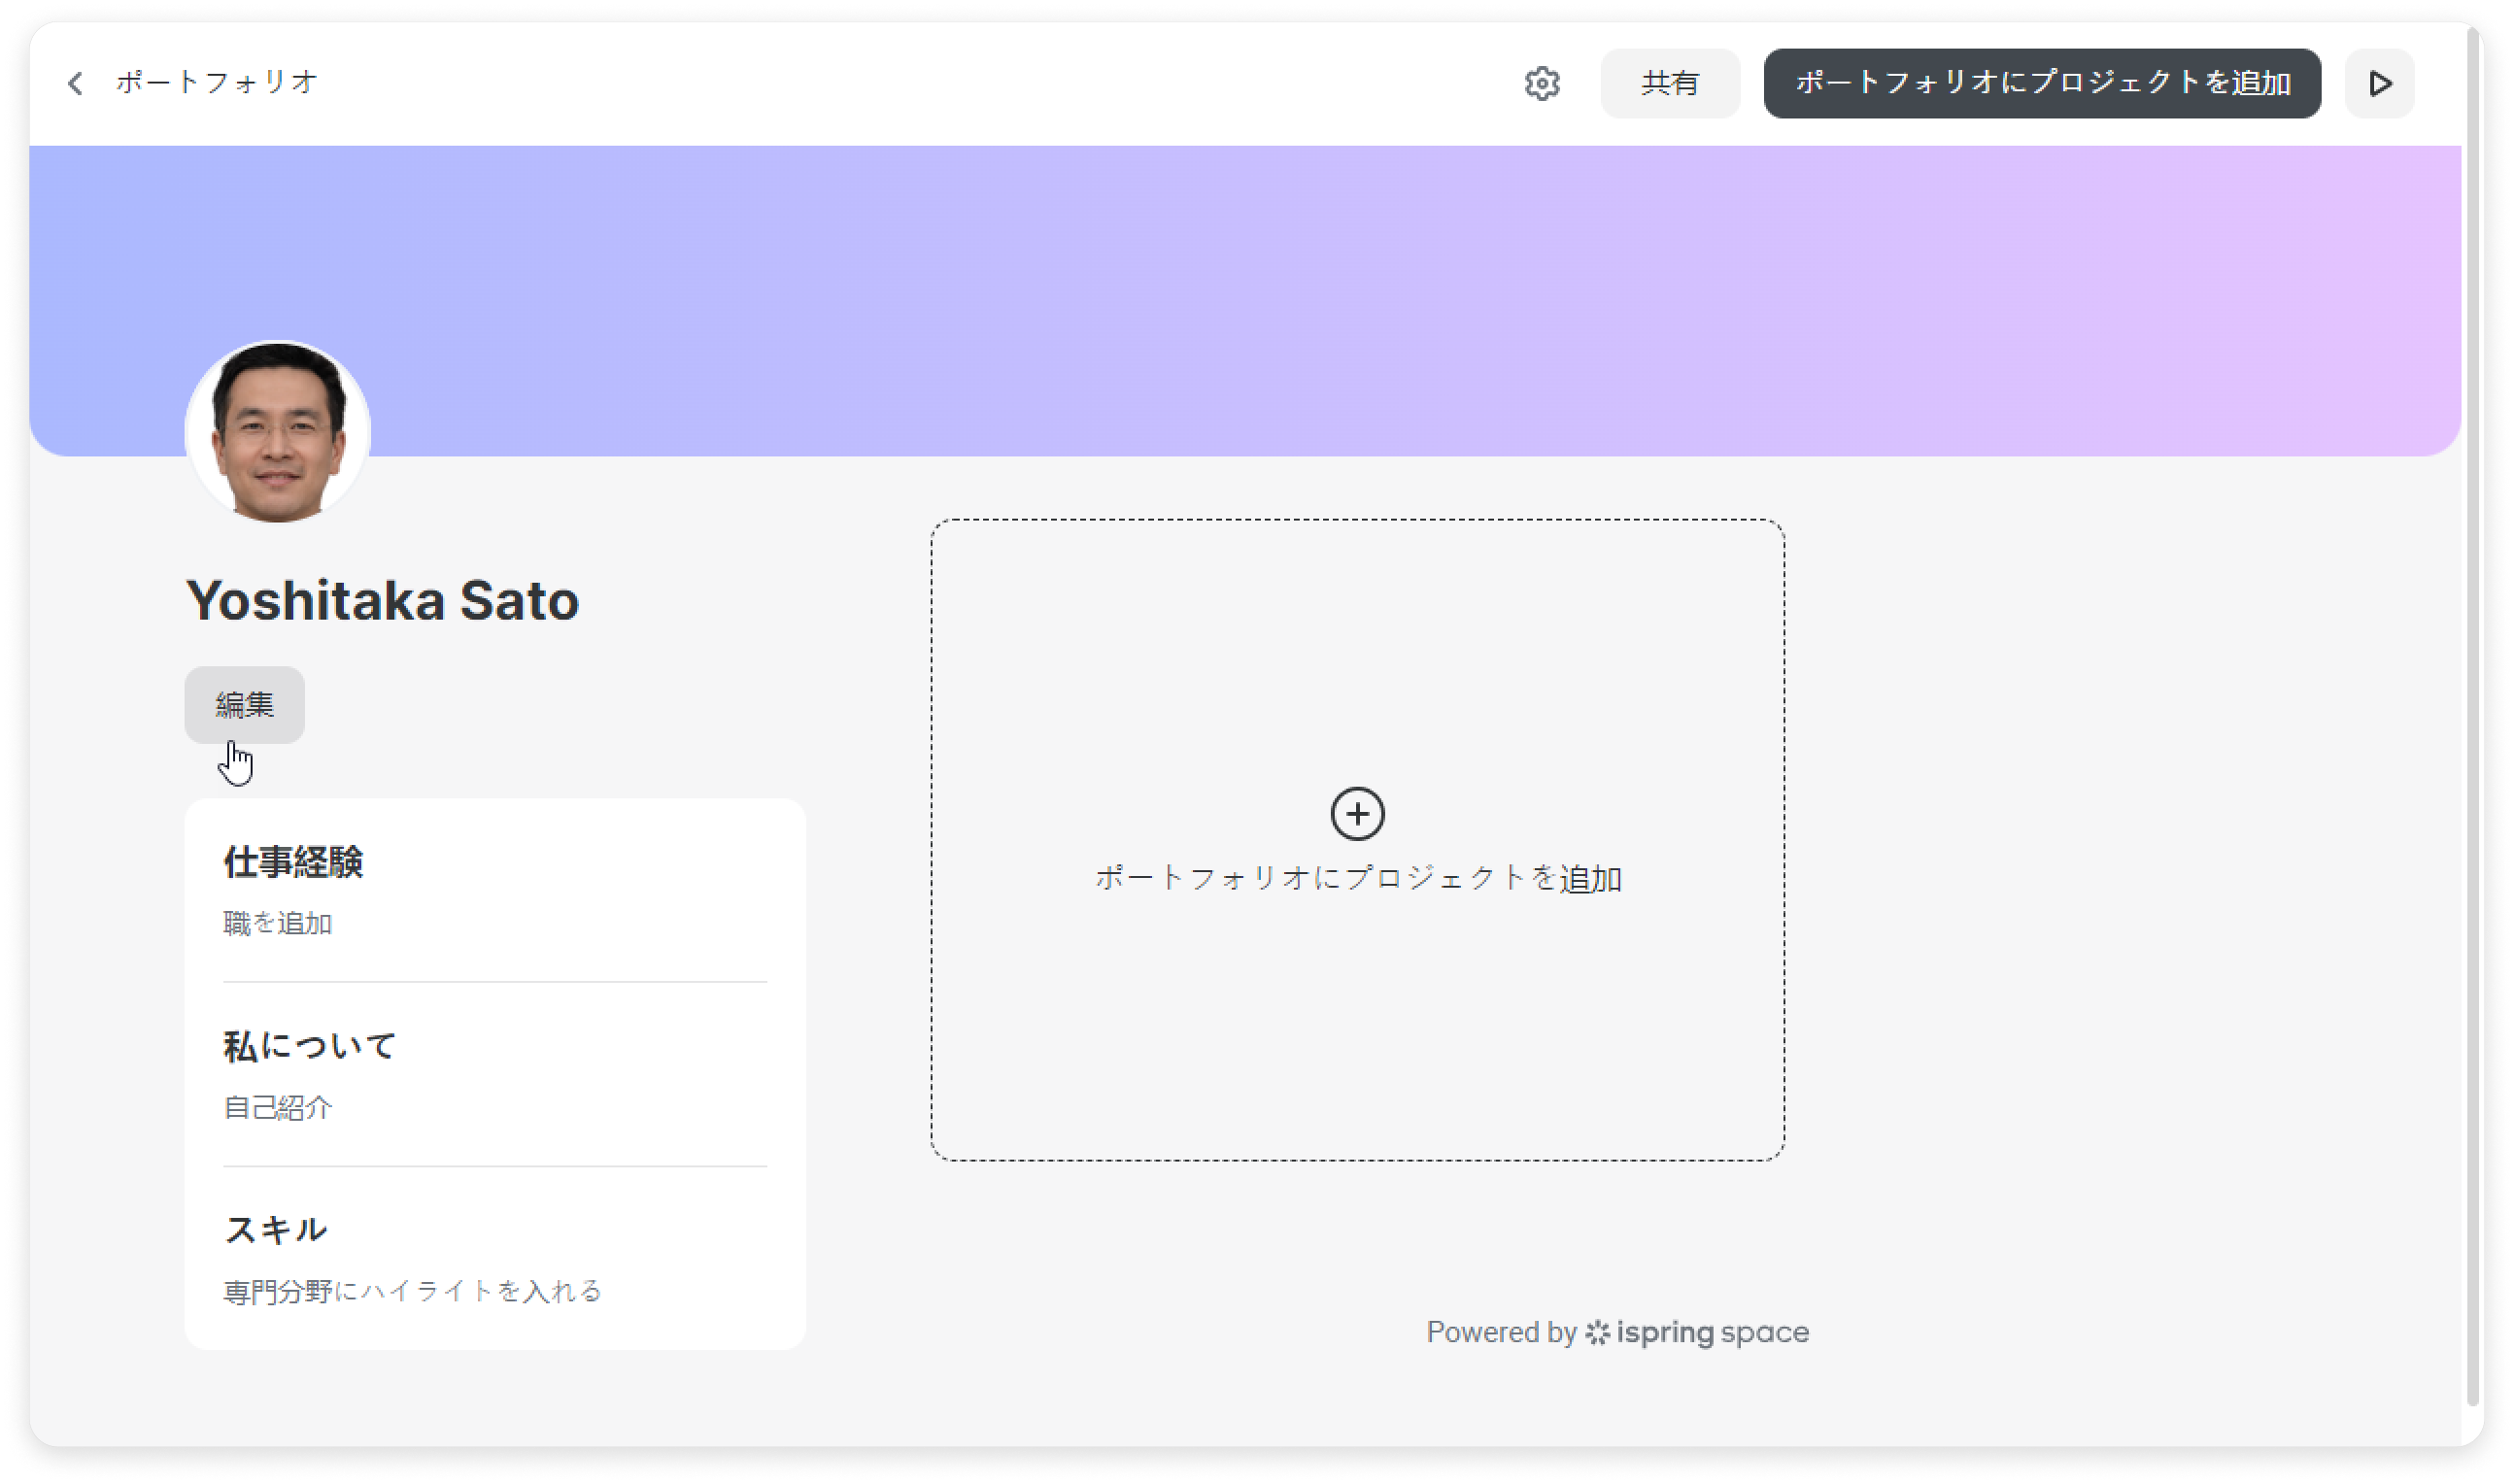Image resolution: width=2514 pixels, height=1484 pixels.
Task: Click the play preview button
Action: pos(2379,83)
